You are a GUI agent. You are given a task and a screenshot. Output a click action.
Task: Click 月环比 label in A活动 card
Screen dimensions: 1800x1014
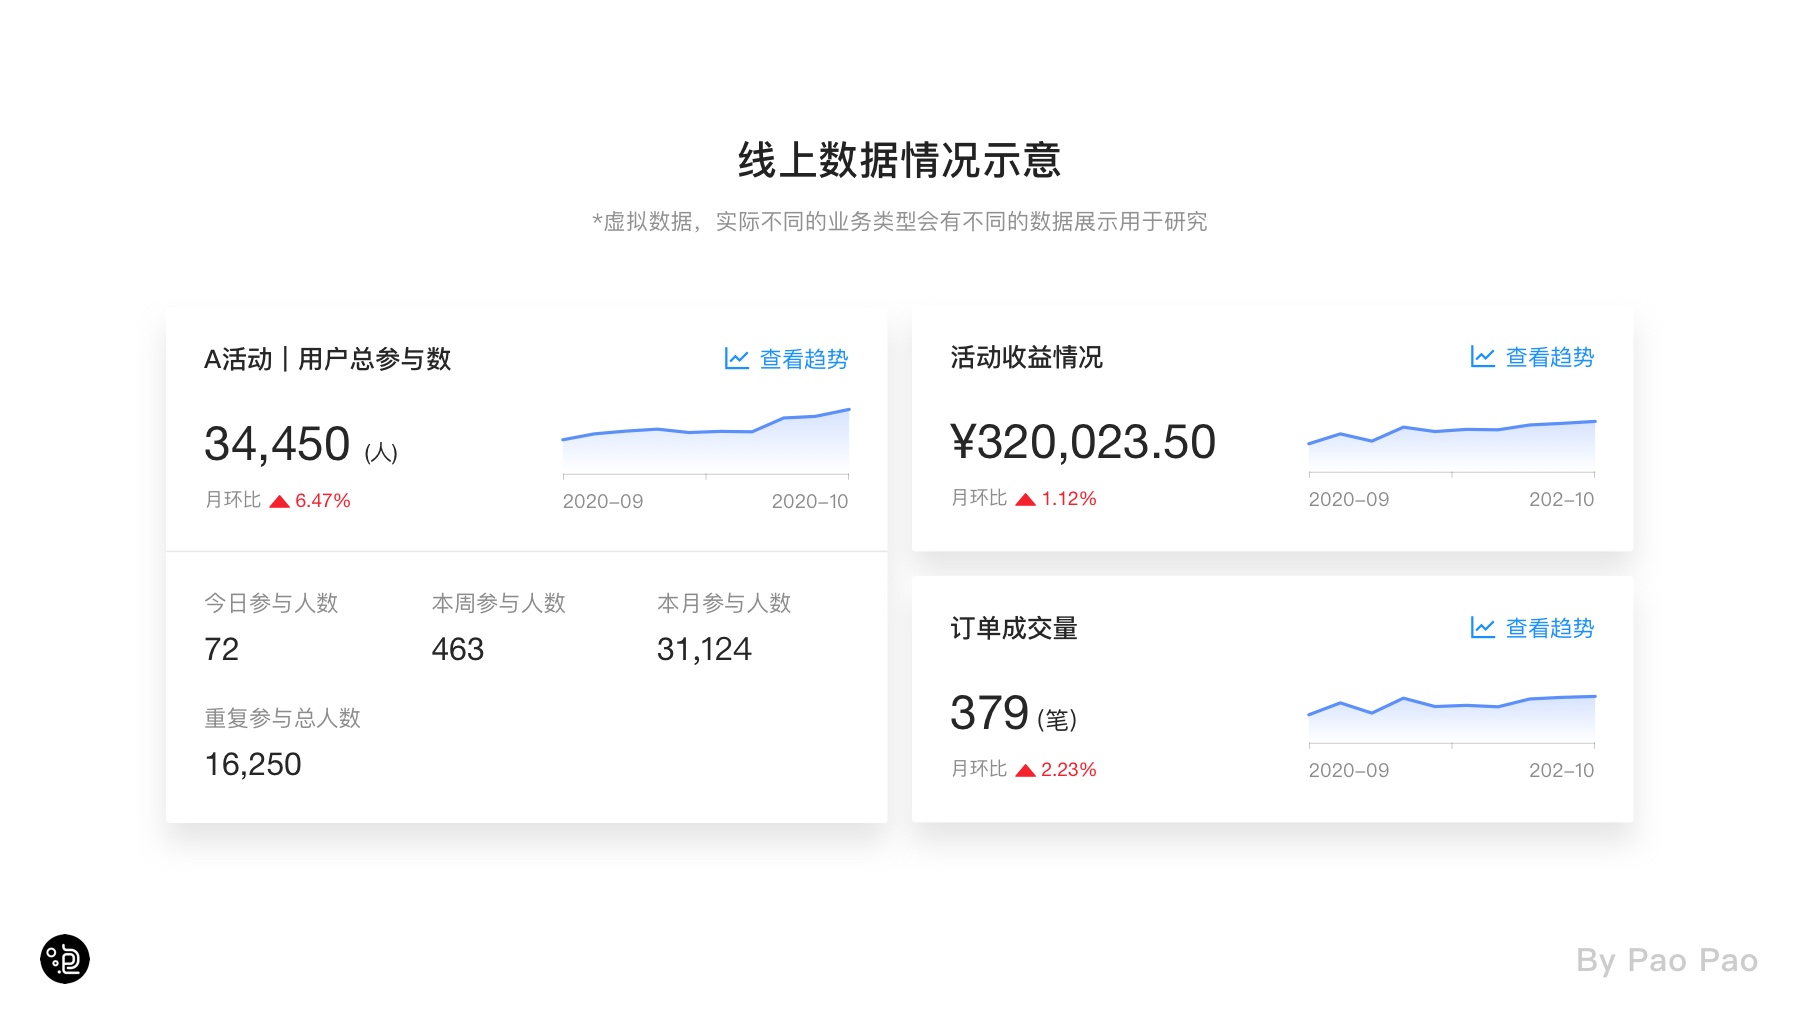[x=233, y=500]
